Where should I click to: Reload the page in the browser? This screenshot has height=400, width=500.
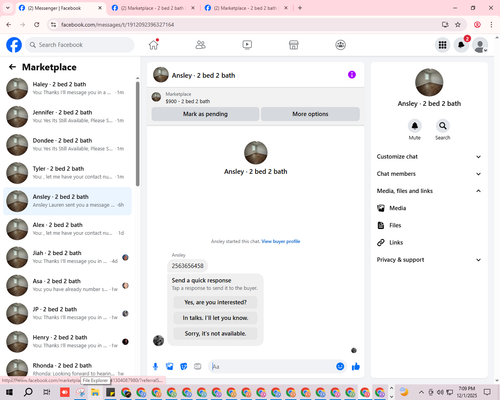pyautogui.click(x=37, y=24)
